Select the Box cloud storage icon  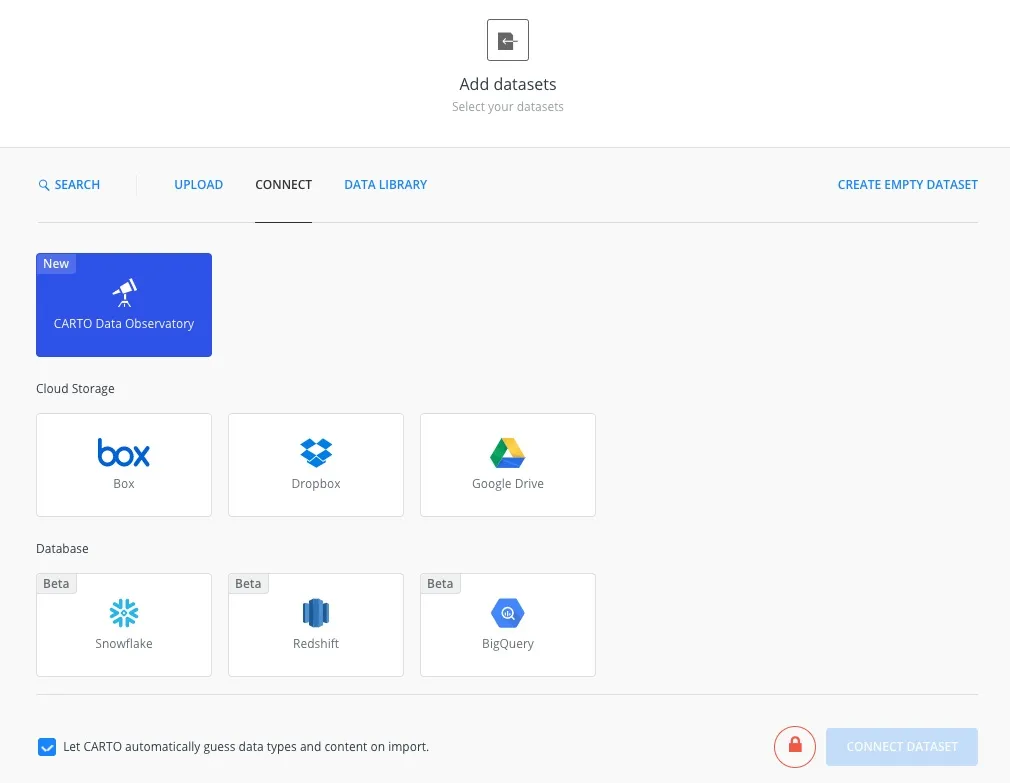(x=123, y=453)
